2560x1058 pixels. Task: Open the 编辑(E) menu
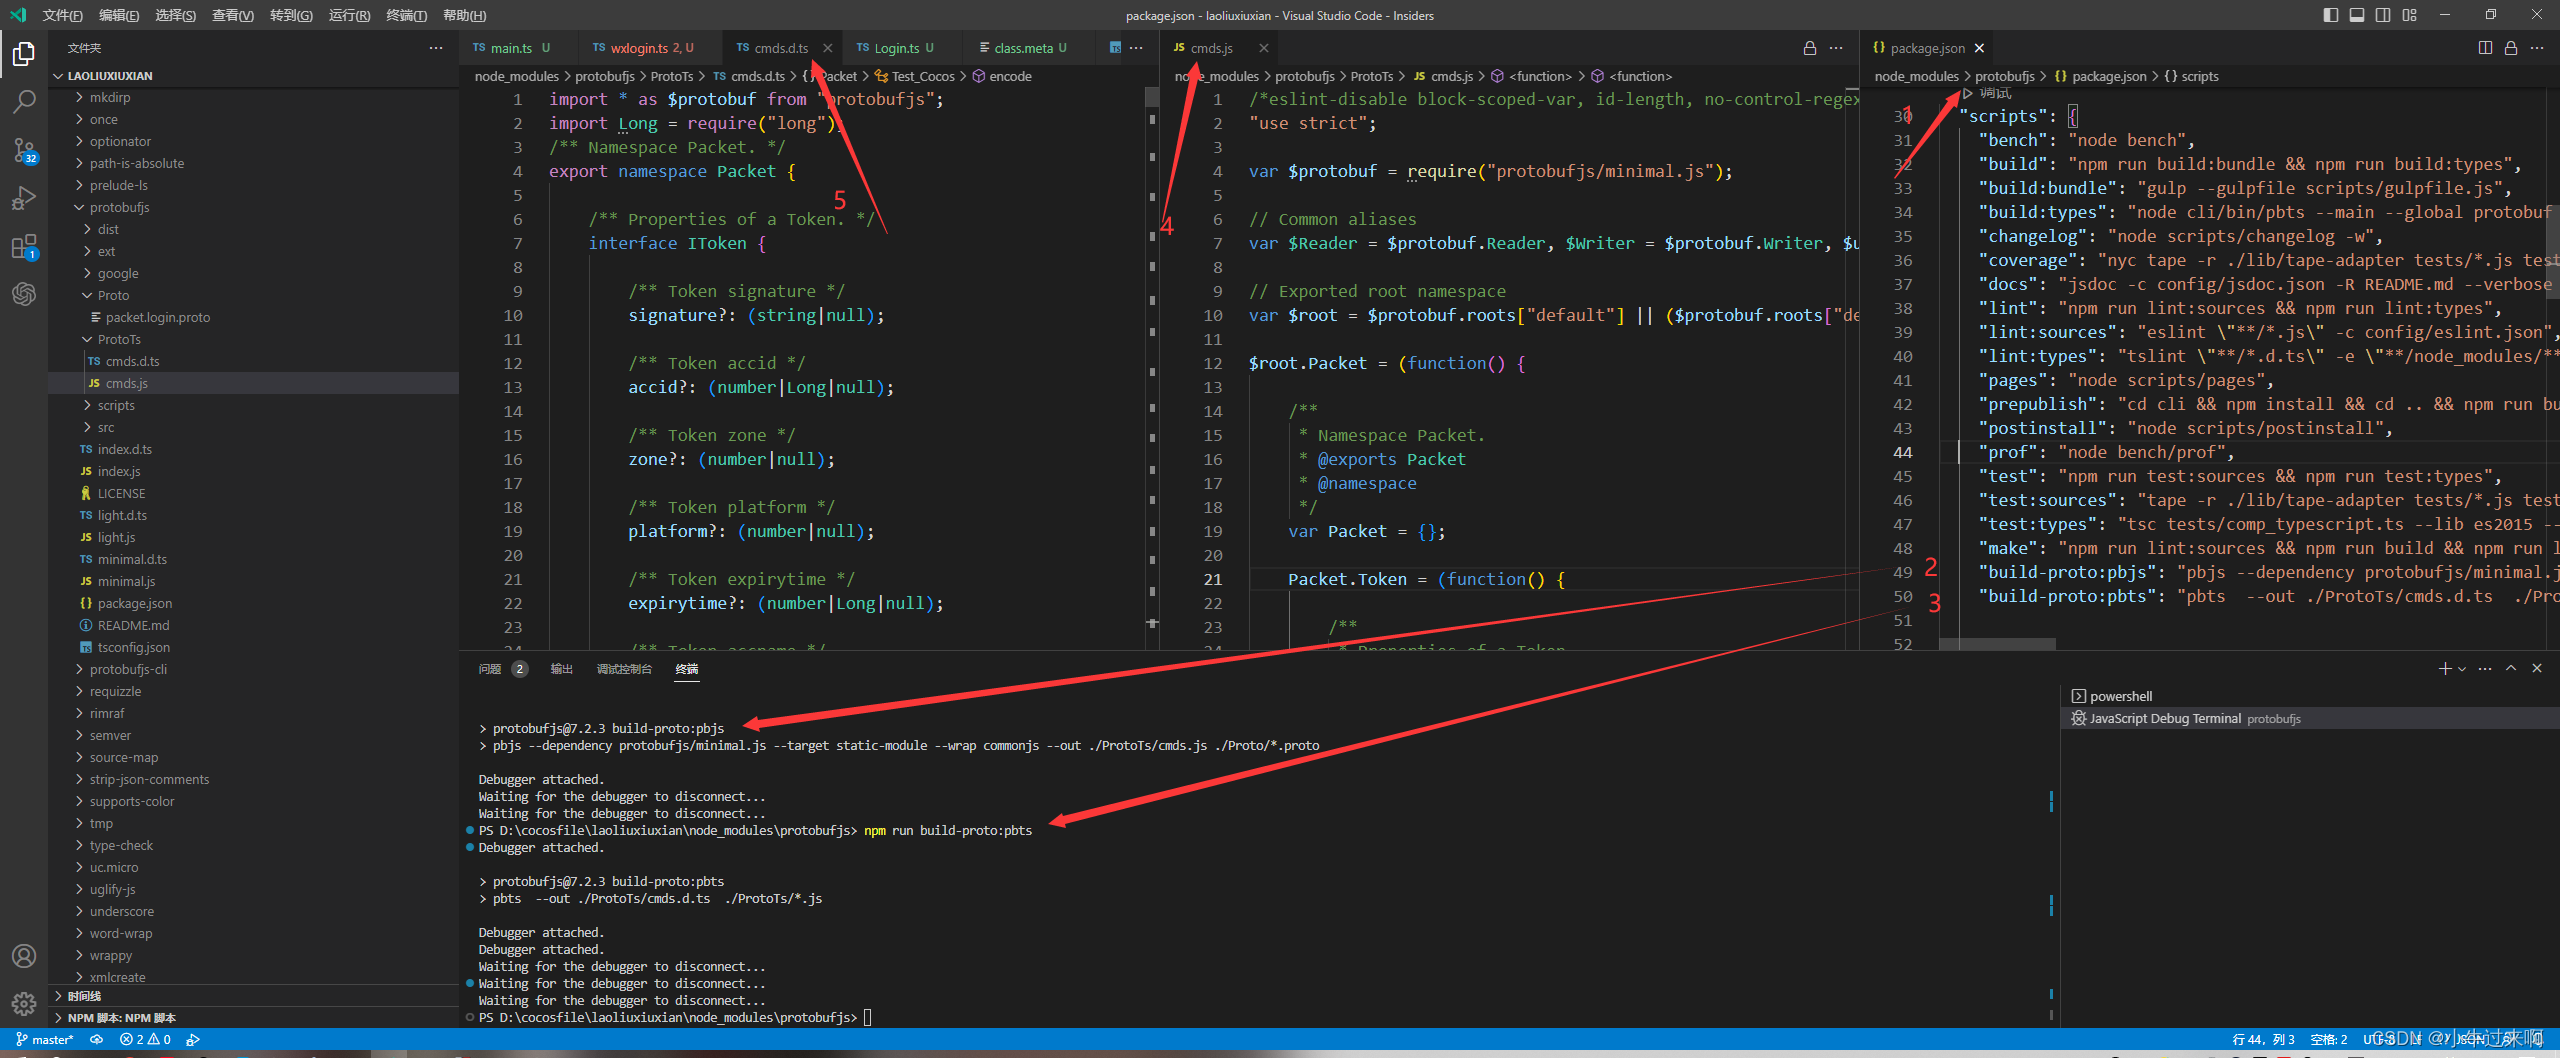pos(119,15)
